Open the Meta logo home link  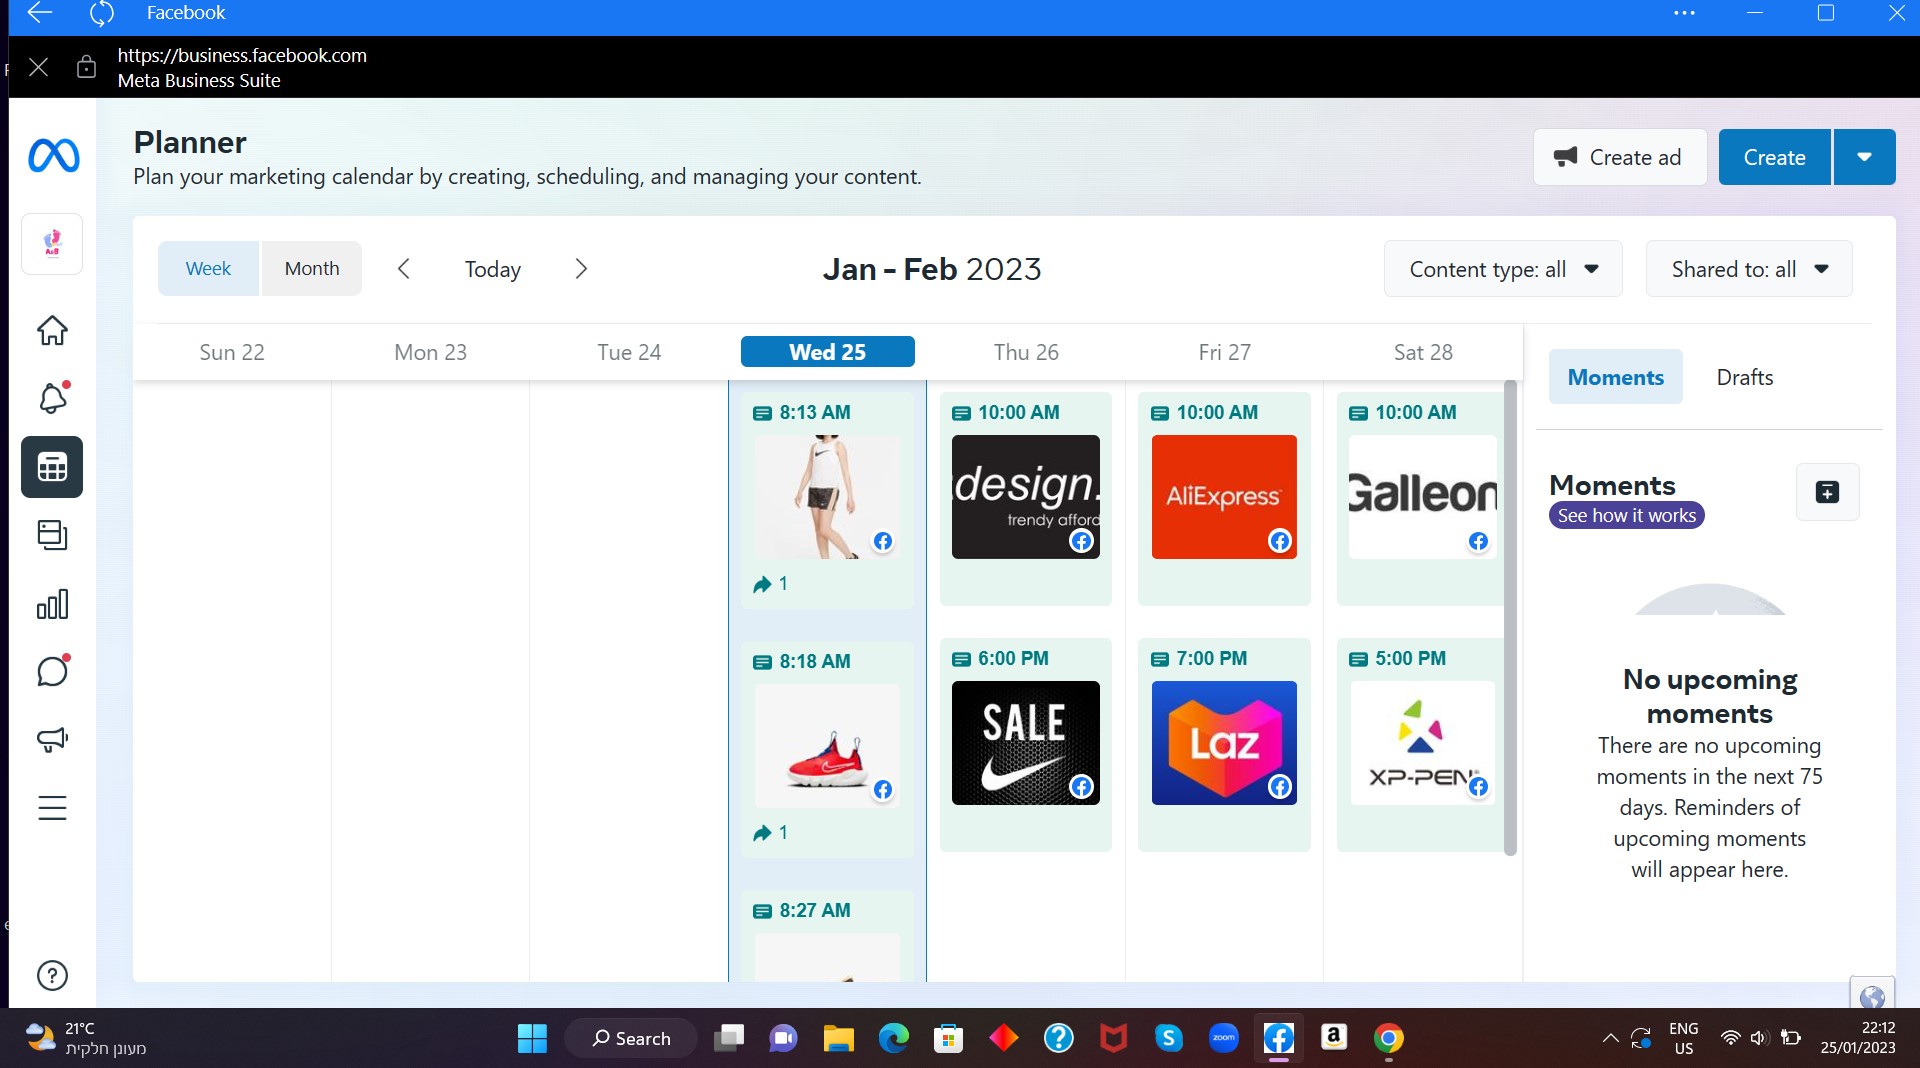coord(53,156)
